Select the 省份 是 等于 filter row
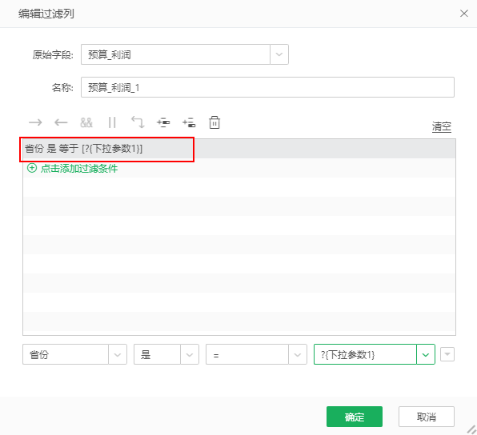The width and height of the screenshot is (477, 435). [x=239, y=149]
